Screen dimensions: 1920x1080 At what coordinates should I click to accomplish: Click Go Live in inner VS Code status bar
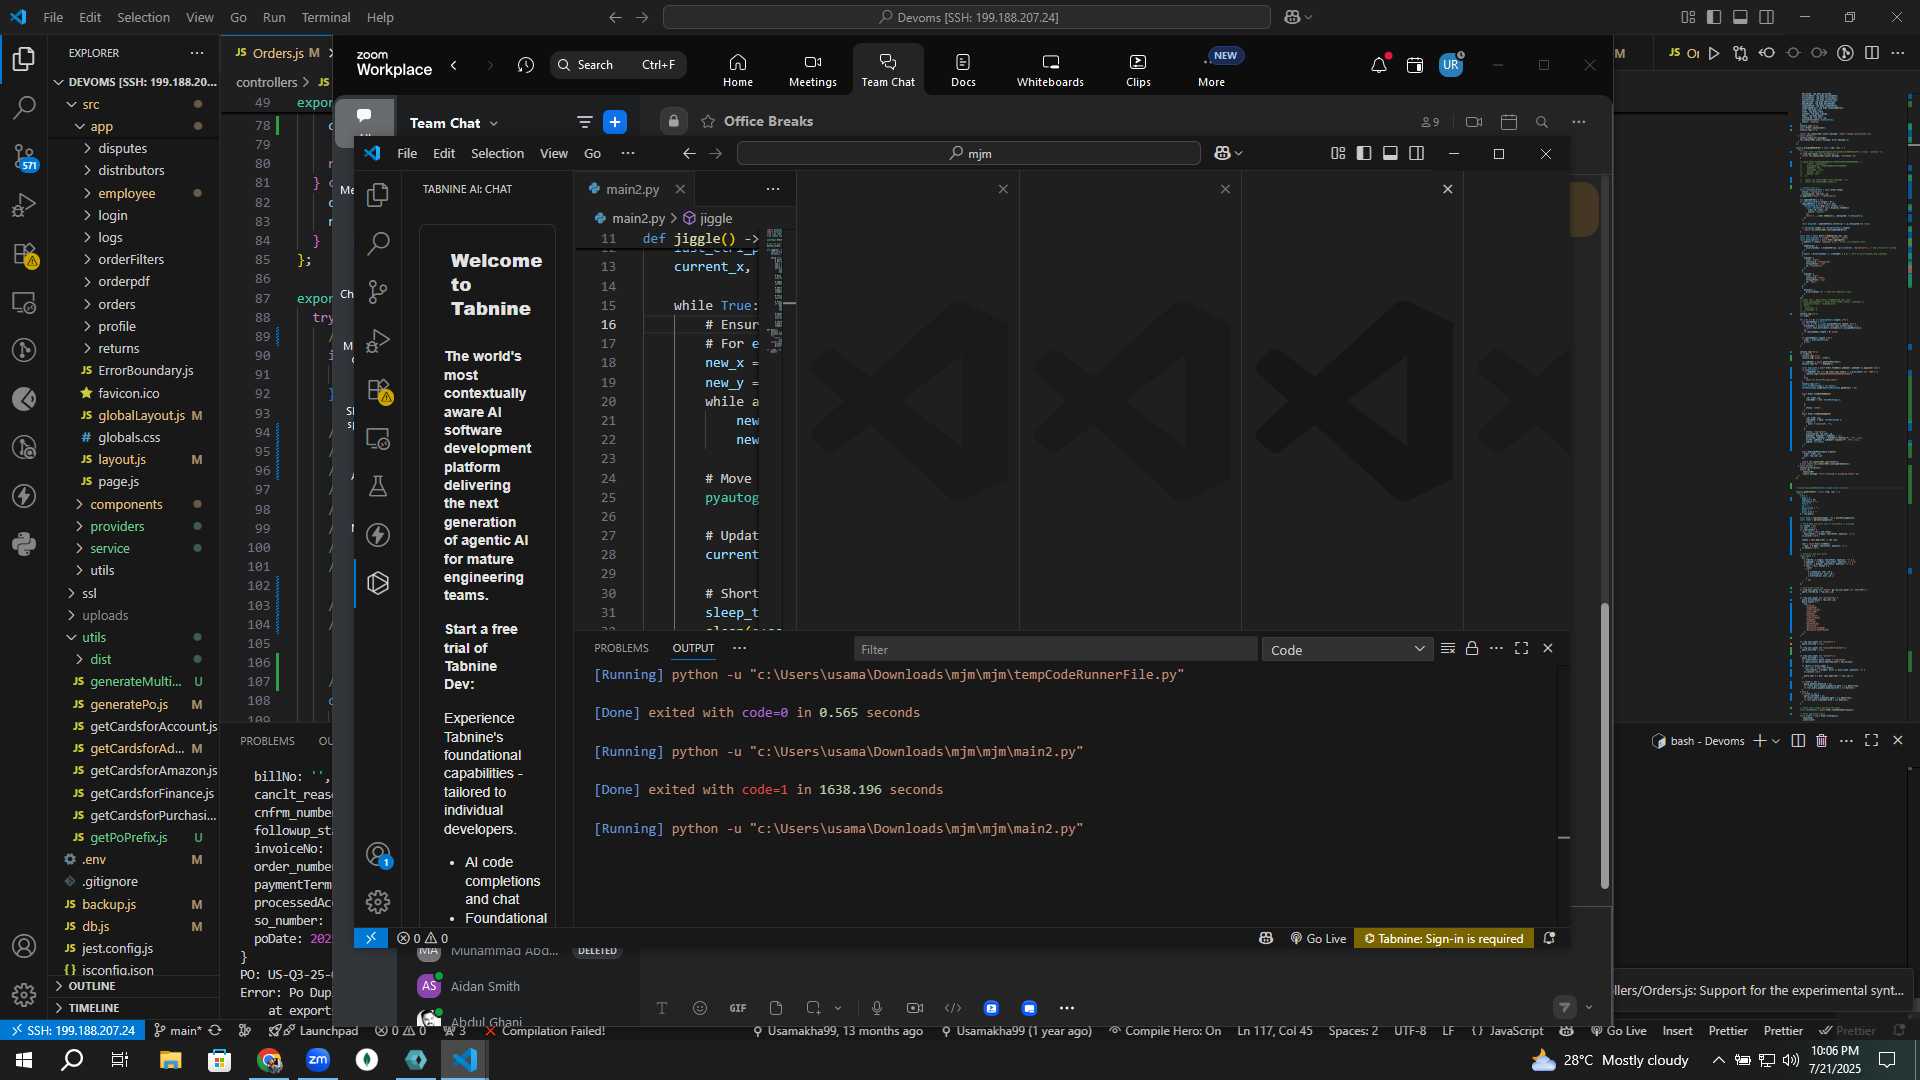coord(1318,939)
